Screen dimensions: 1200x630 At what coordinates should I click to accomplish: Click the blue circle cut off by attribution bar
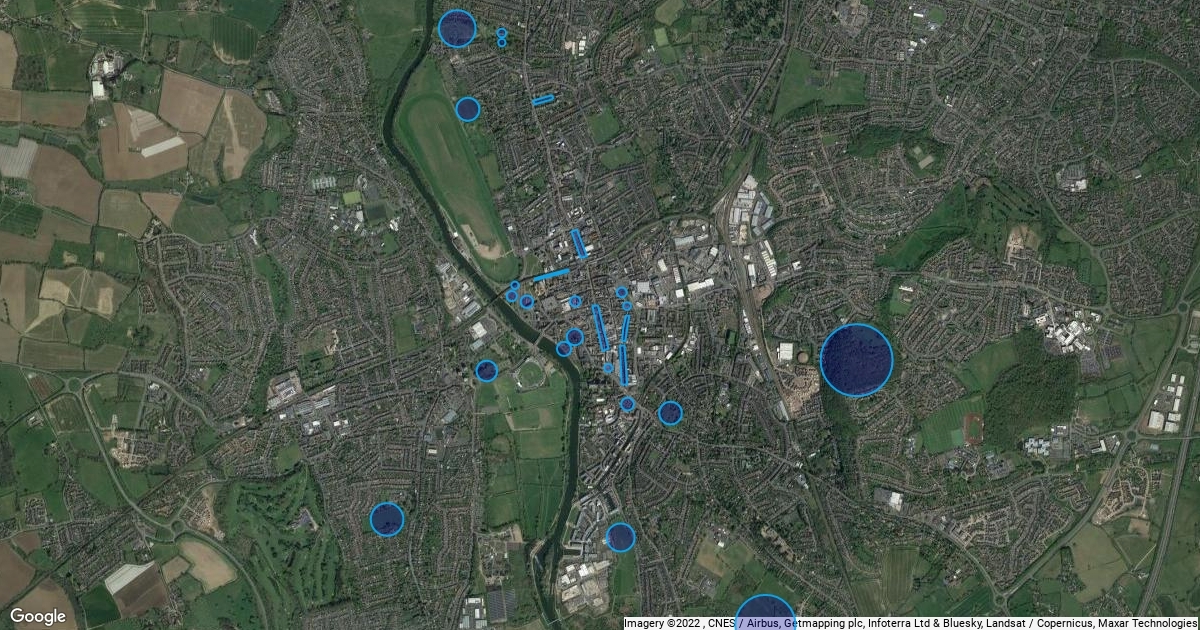coord(765,612)
